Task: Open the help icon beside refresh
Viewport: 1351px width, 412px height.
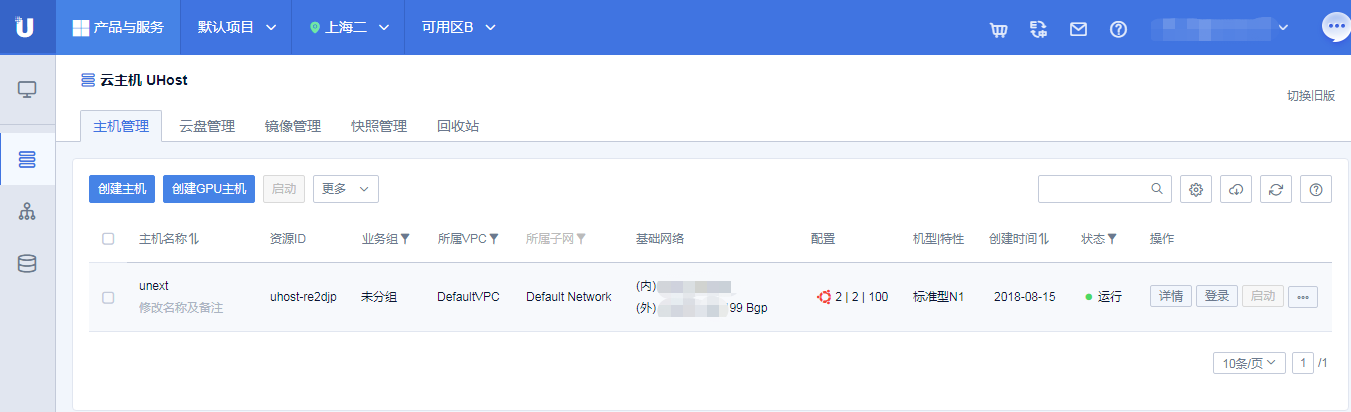Action: click(x=1316, y=189)
